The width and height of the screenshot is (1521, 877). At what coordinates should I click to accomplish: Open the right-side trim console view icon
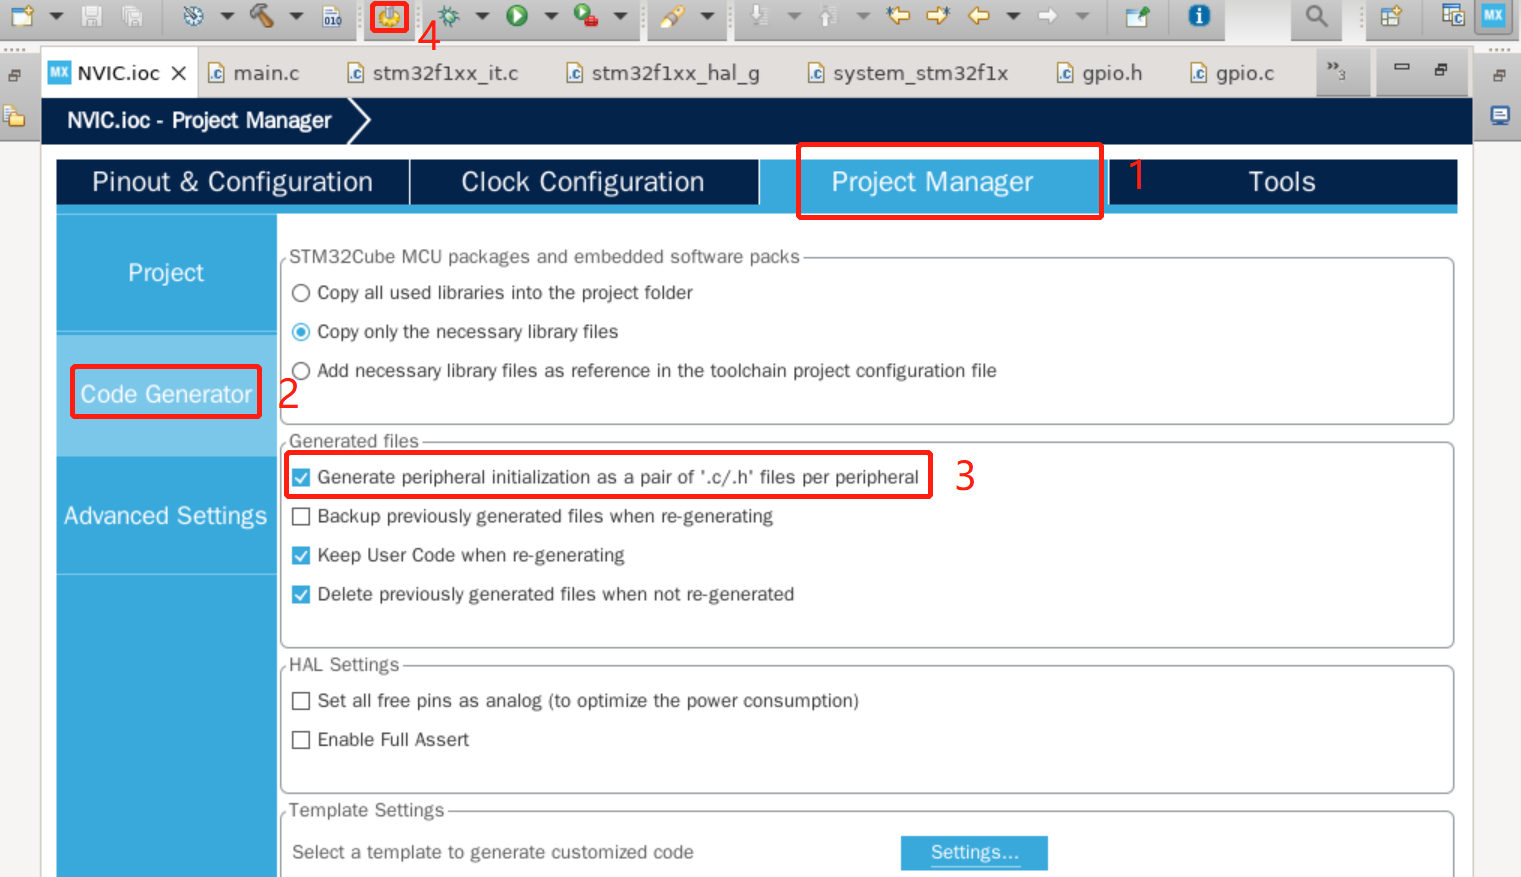(x=1500, y=115)
